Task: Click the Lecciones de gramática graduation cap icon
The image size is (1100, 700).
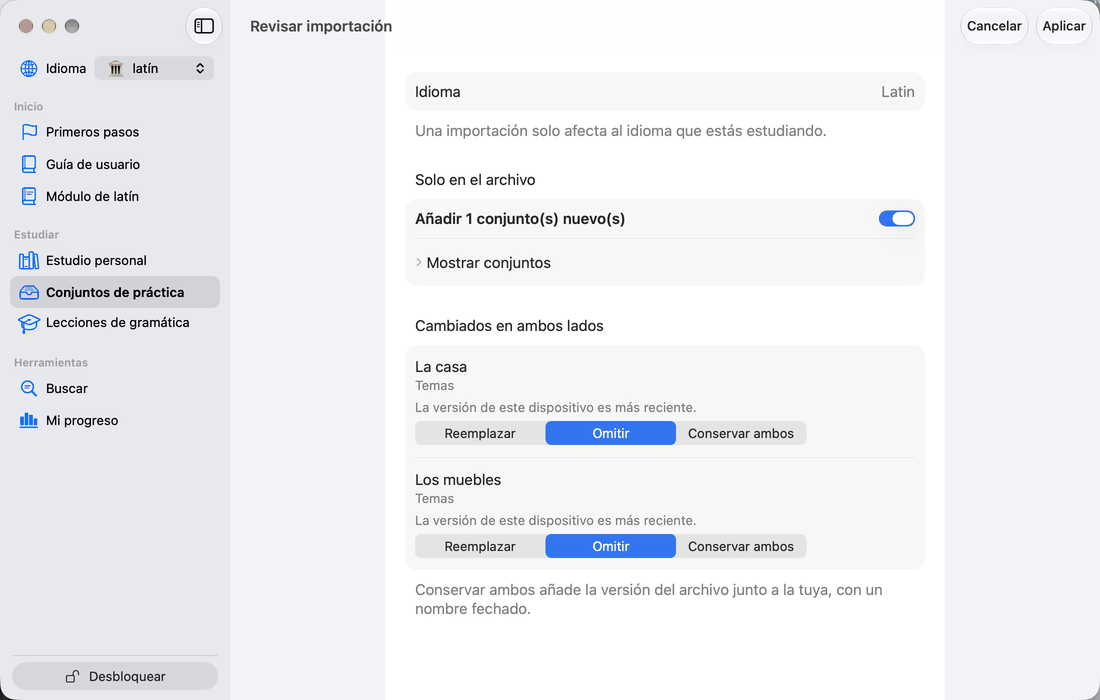Action: click(x=29, y=323)
